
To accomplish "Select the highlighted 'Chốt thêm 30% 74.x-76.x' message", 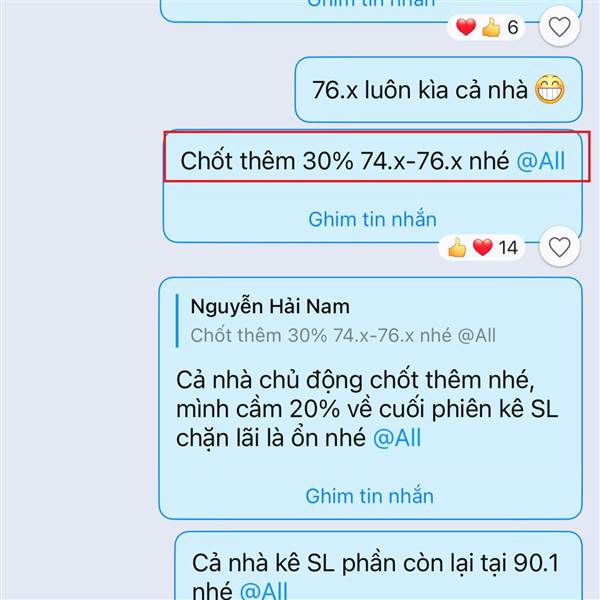I will pos(372,161).
